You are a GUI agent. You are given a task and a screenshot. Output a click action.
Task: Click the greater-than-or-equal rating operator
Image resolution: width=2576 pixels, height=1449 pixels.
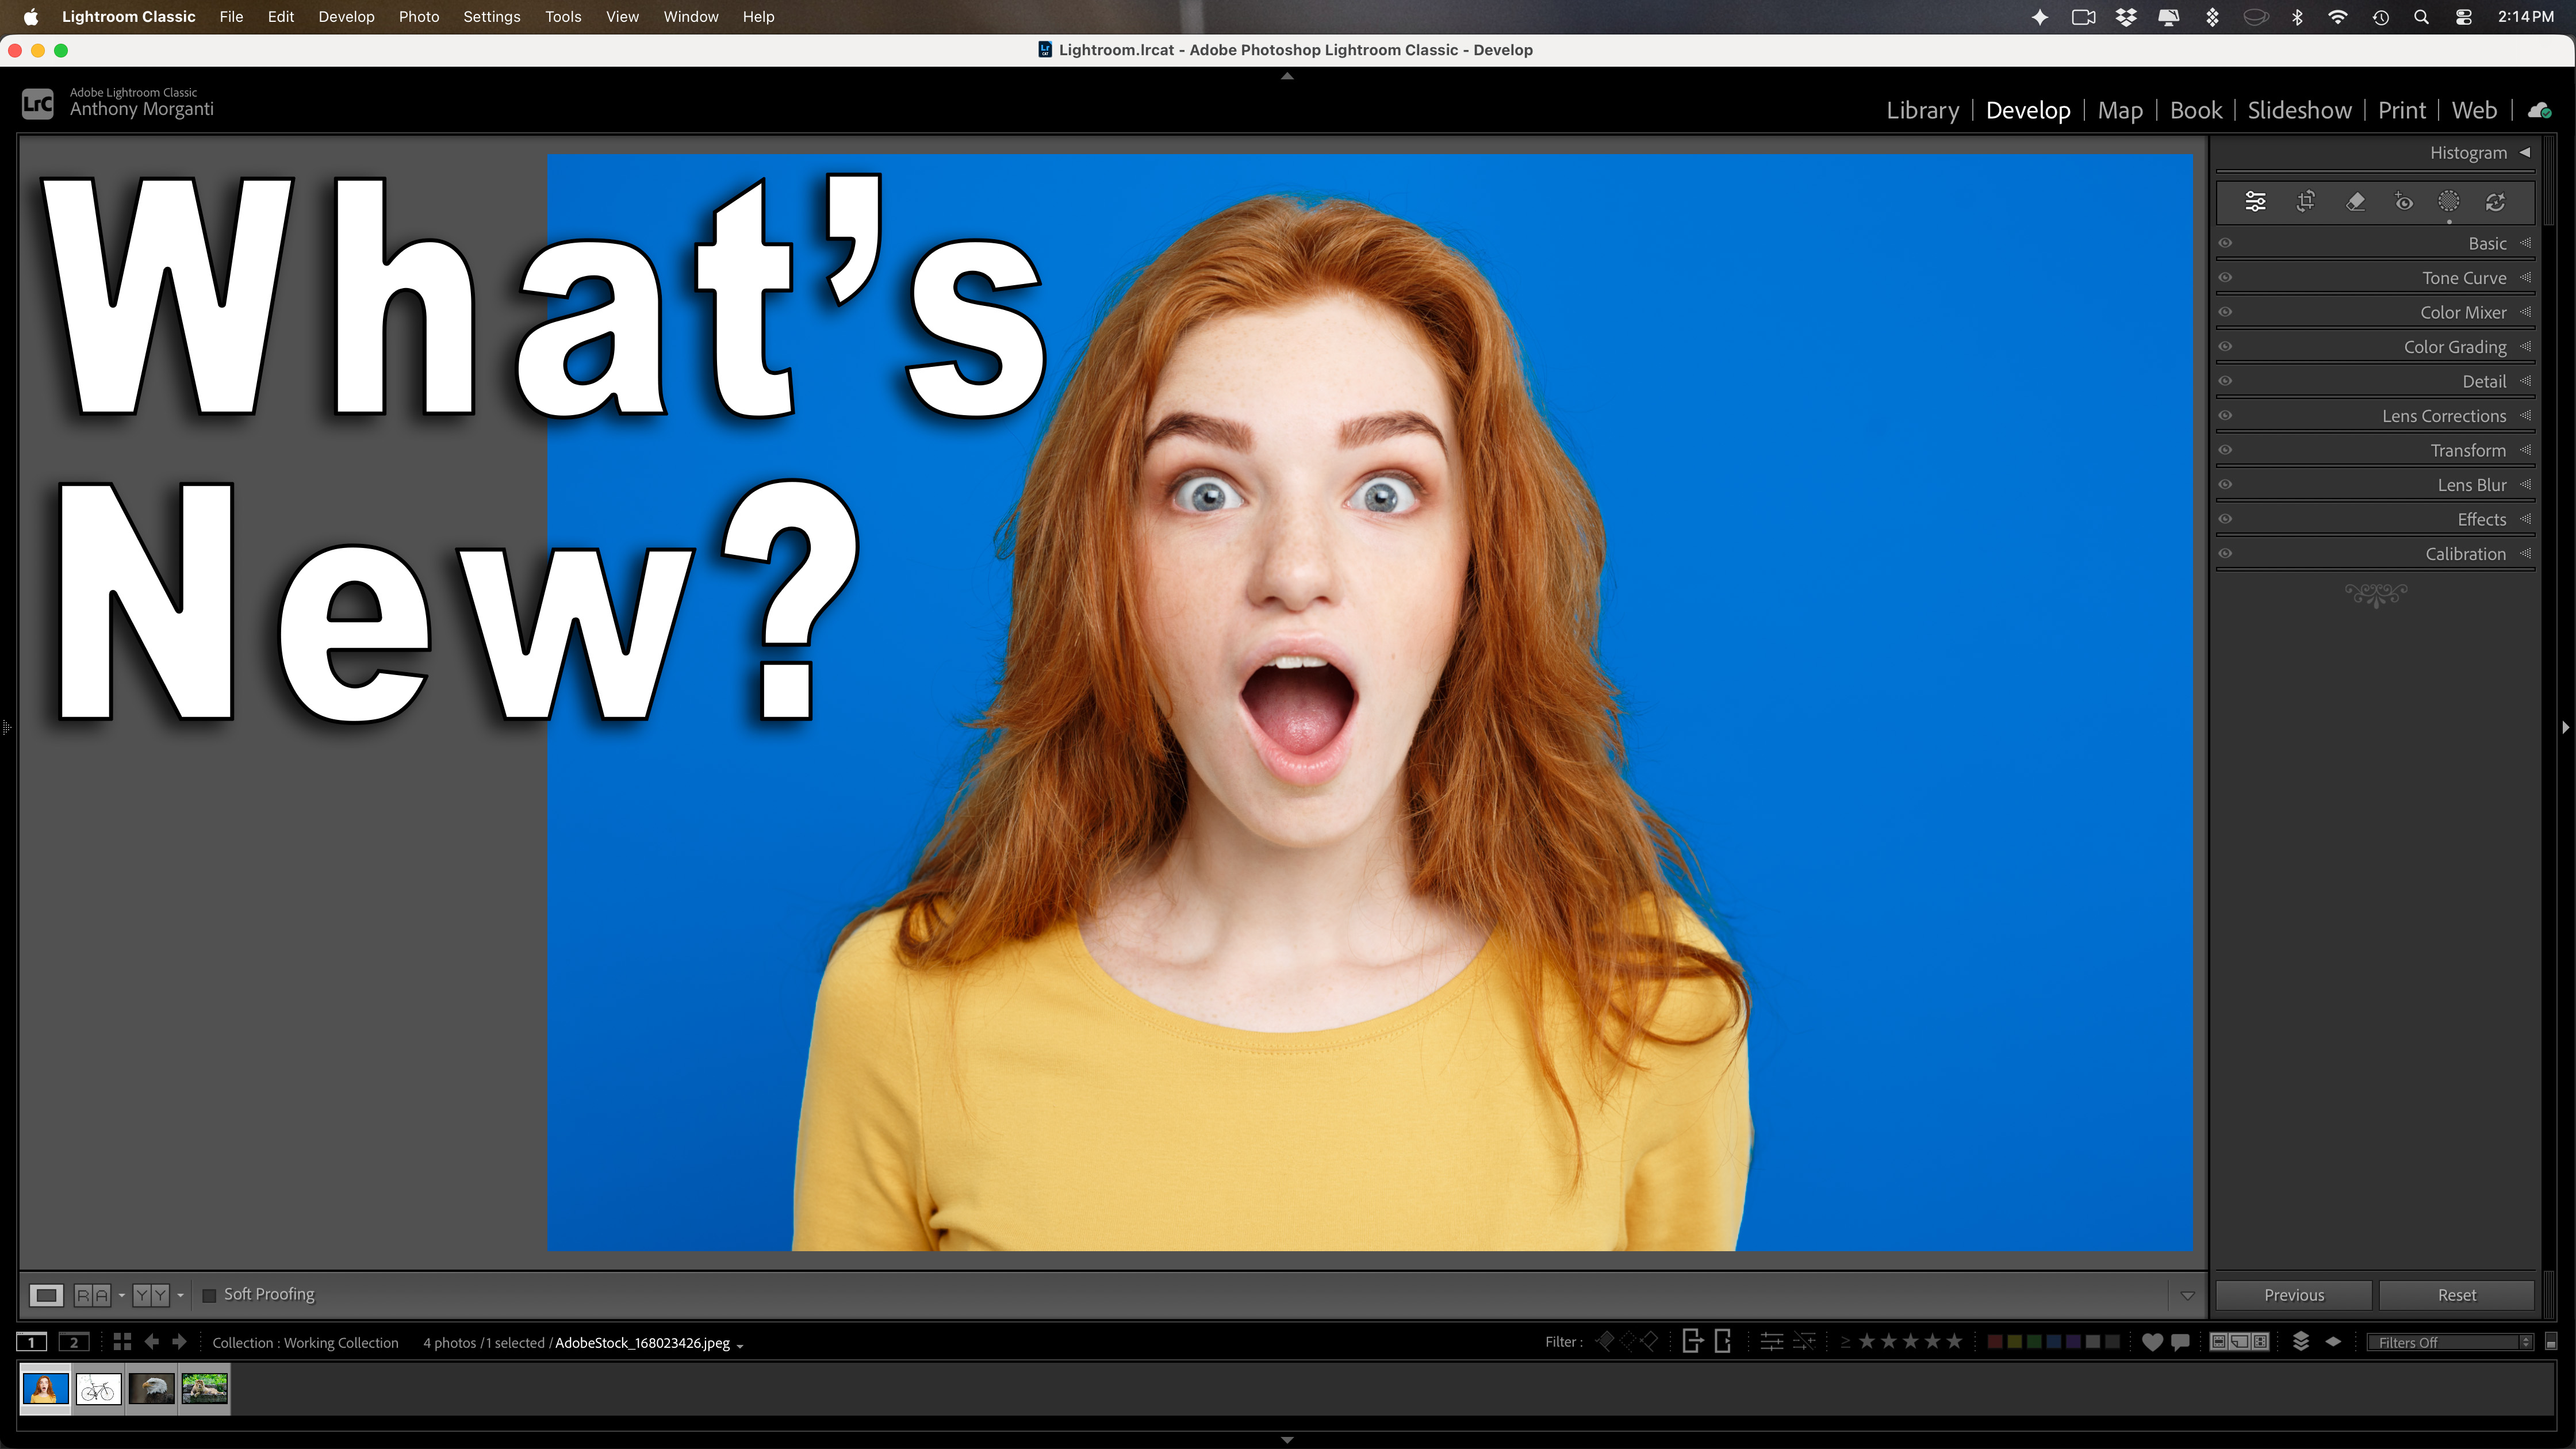coord(1845,1342)
